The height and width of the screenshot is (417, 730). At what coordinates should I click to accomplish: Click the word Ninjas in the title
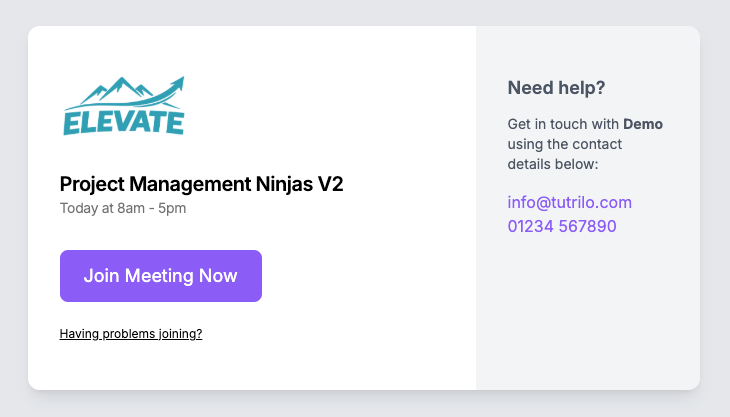click(280, 184)
